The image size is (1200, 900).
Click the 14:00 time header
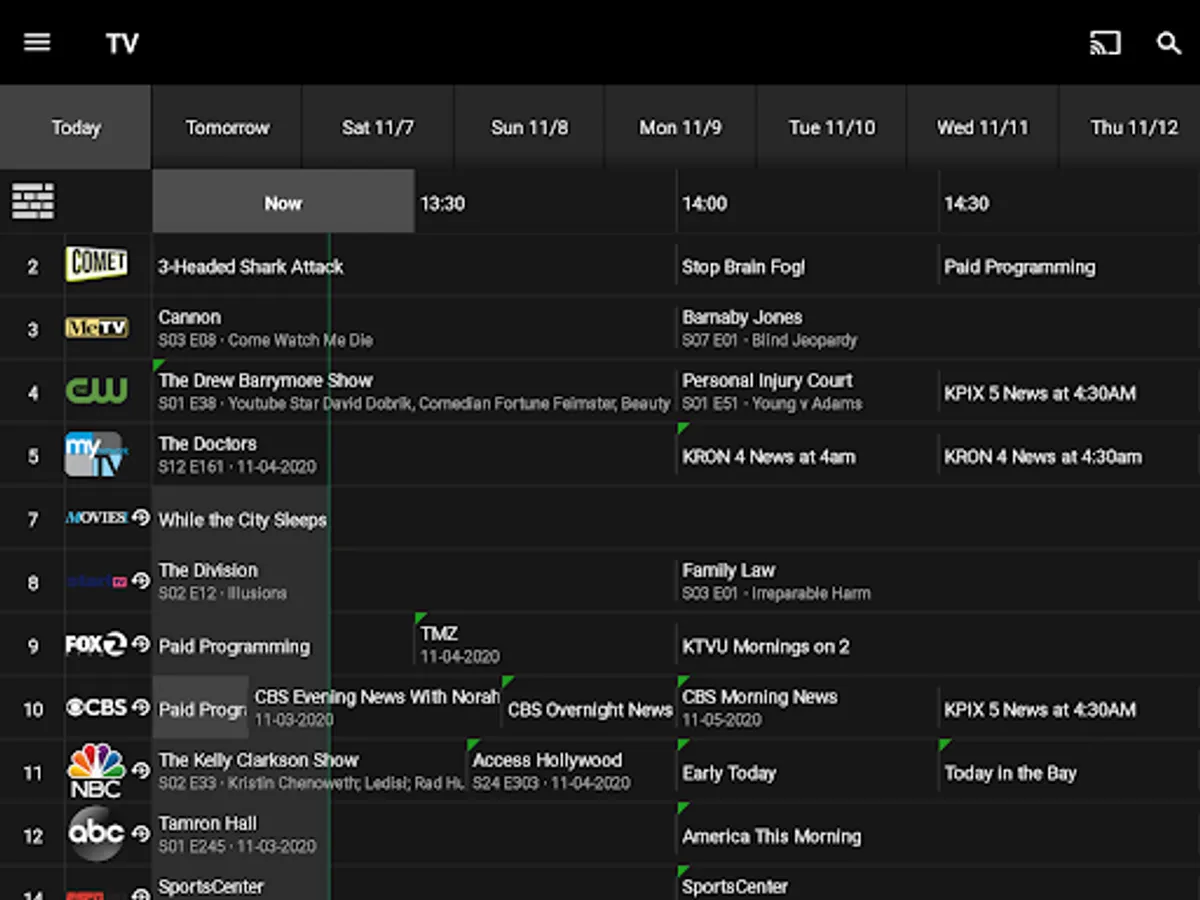point(807,202)
